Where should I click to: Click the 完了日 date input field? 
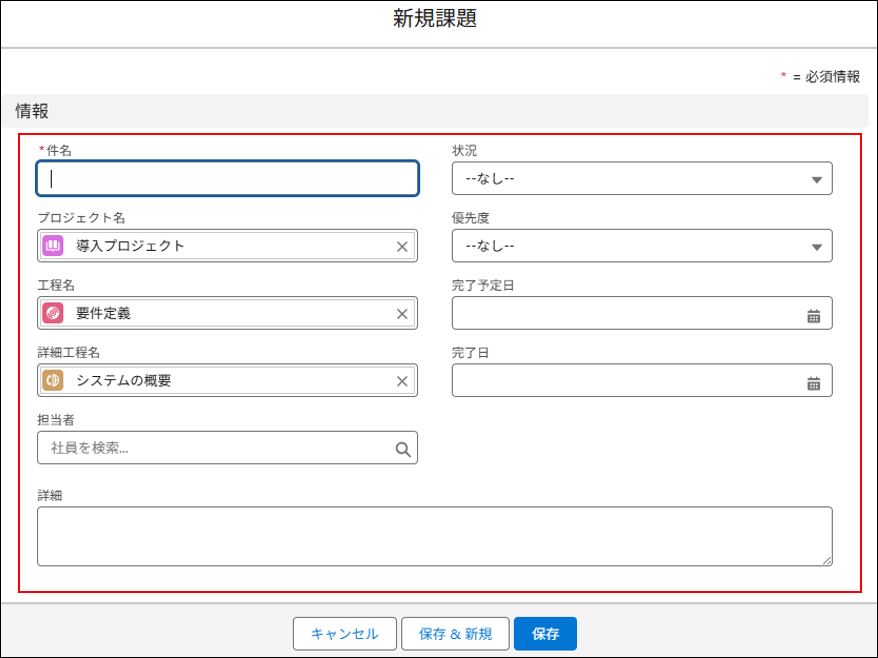[625, 381]
